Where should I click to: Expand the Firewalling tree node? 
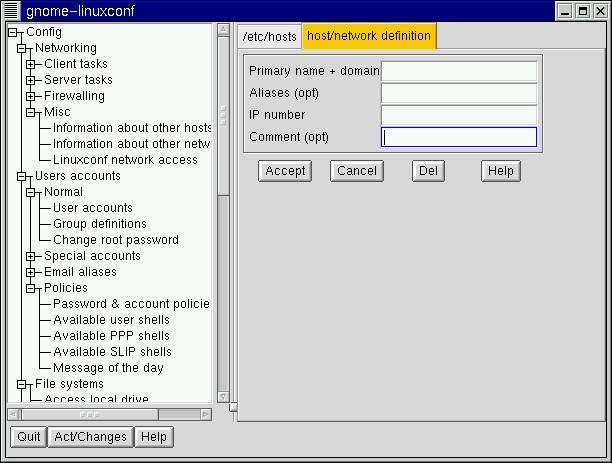click(30, 96)
